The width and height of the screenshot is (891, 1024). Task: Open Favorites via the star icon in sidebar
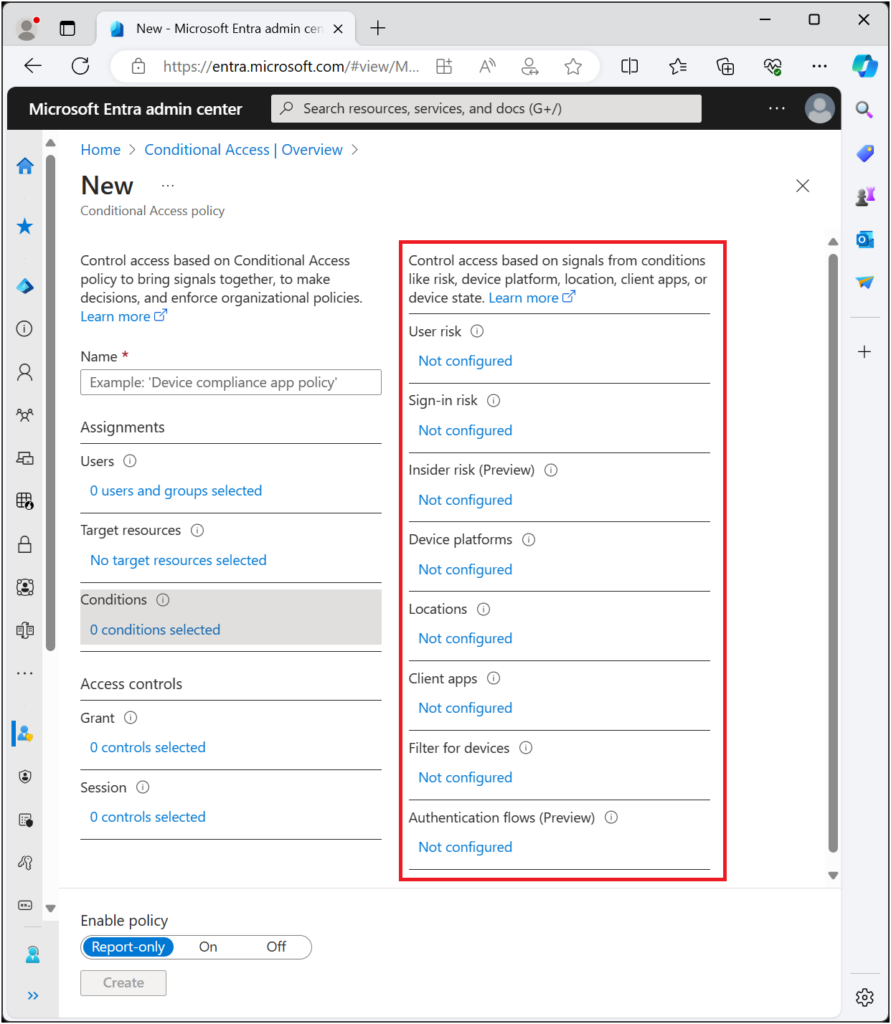click(24, 226)
